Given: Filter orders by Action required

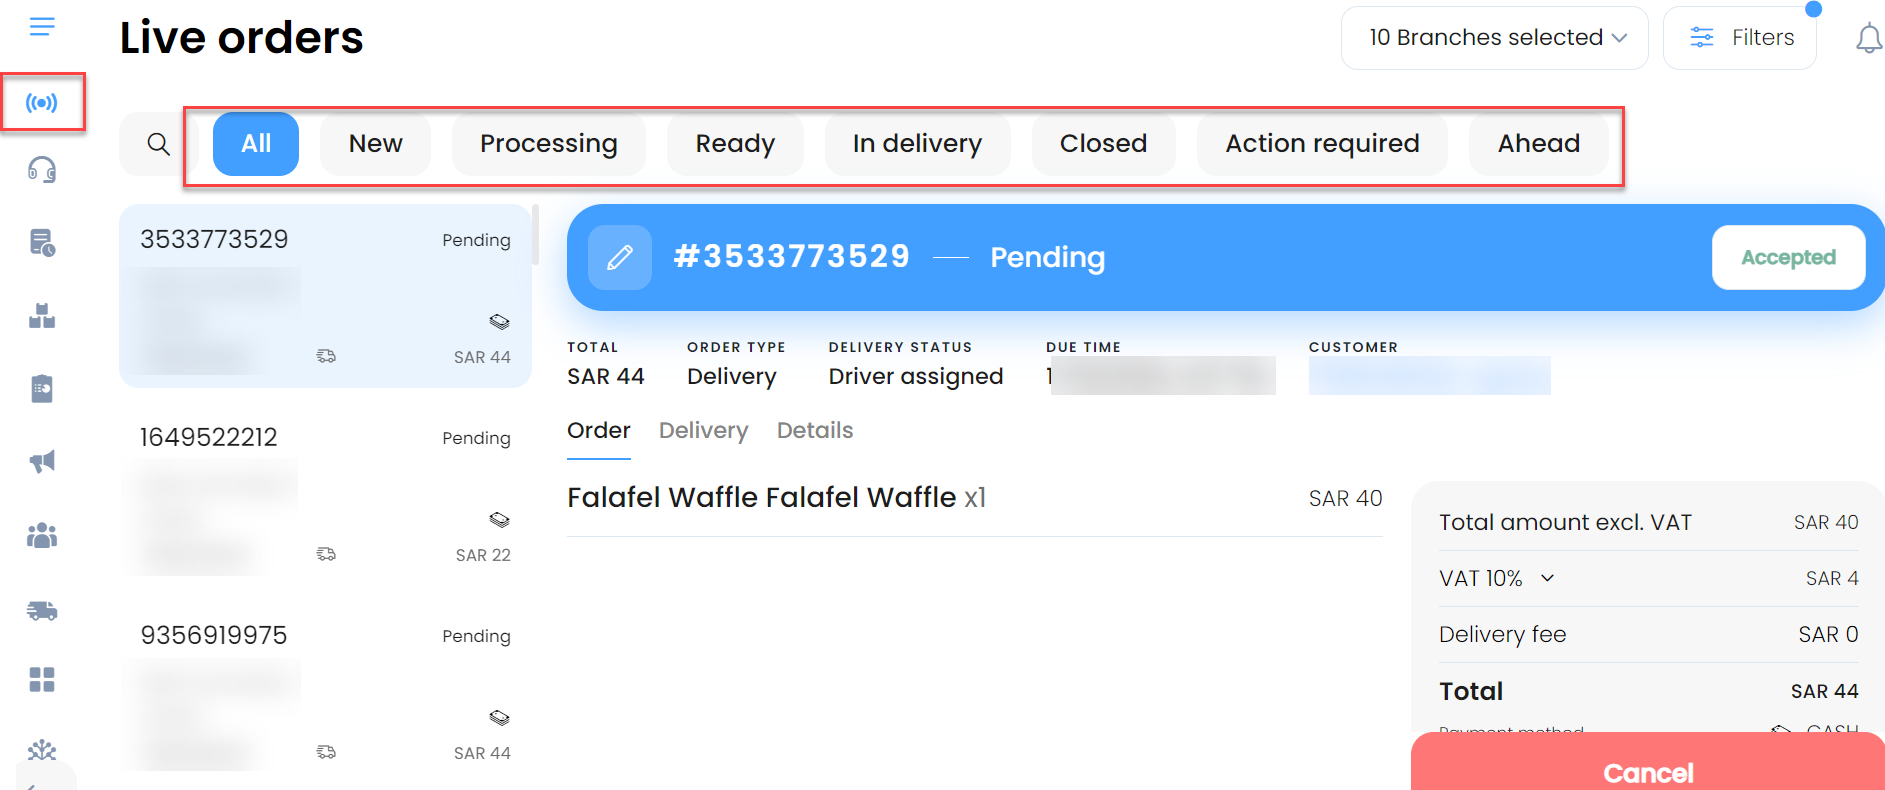Looking at the screenshot, I should click(x=1322, y=144).
